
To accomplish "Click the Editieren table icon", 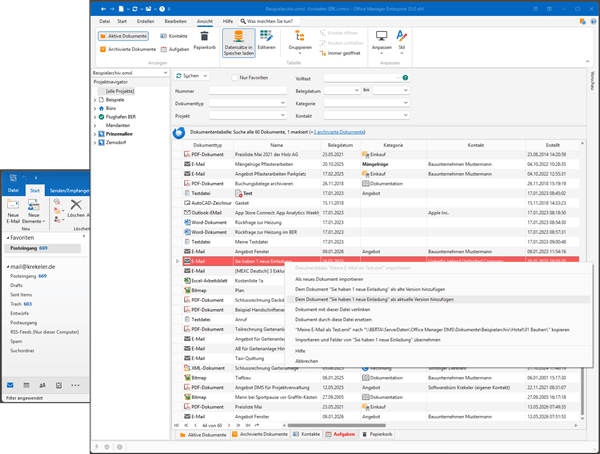I will pos(266,40).
